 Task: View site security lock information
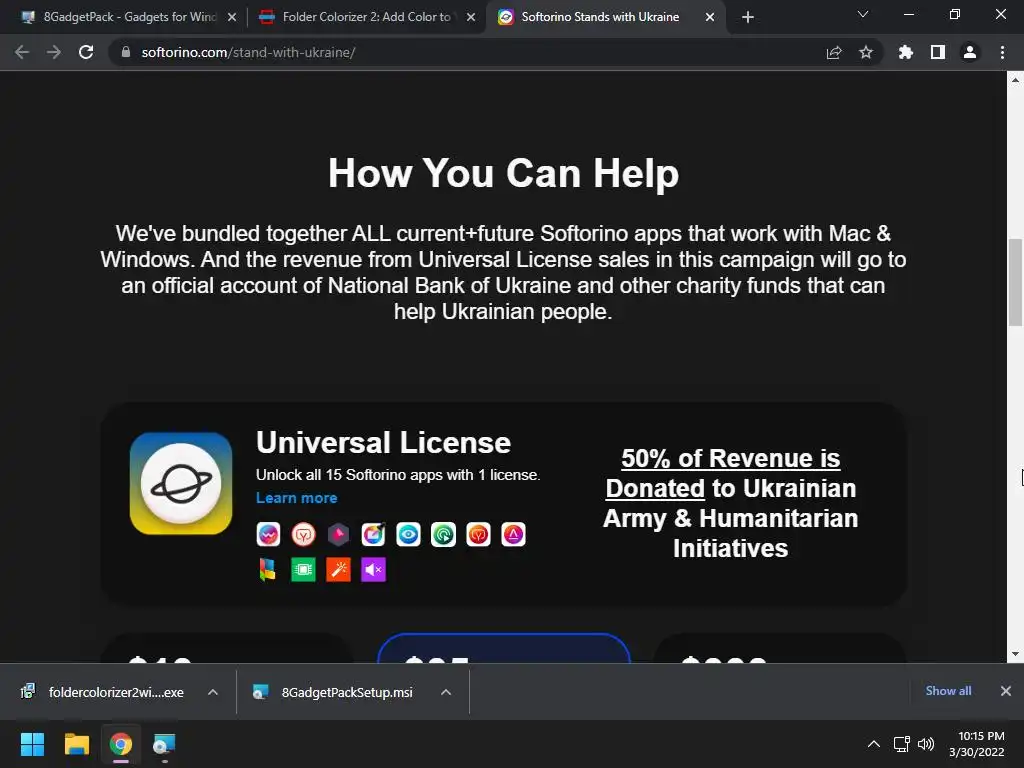[x=126, y=52]
